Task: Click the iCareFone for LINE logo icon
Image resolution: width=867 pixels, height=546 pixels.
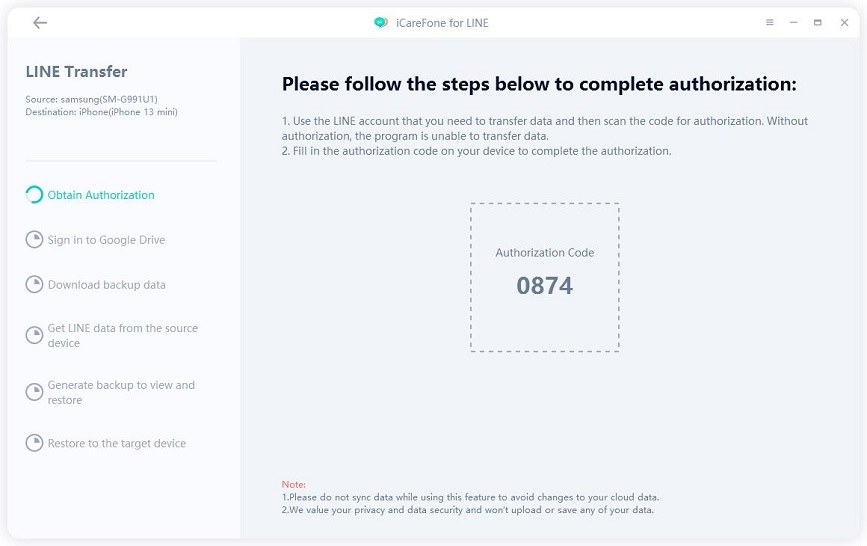Action: pyautogui.click(x=380, y=23)
